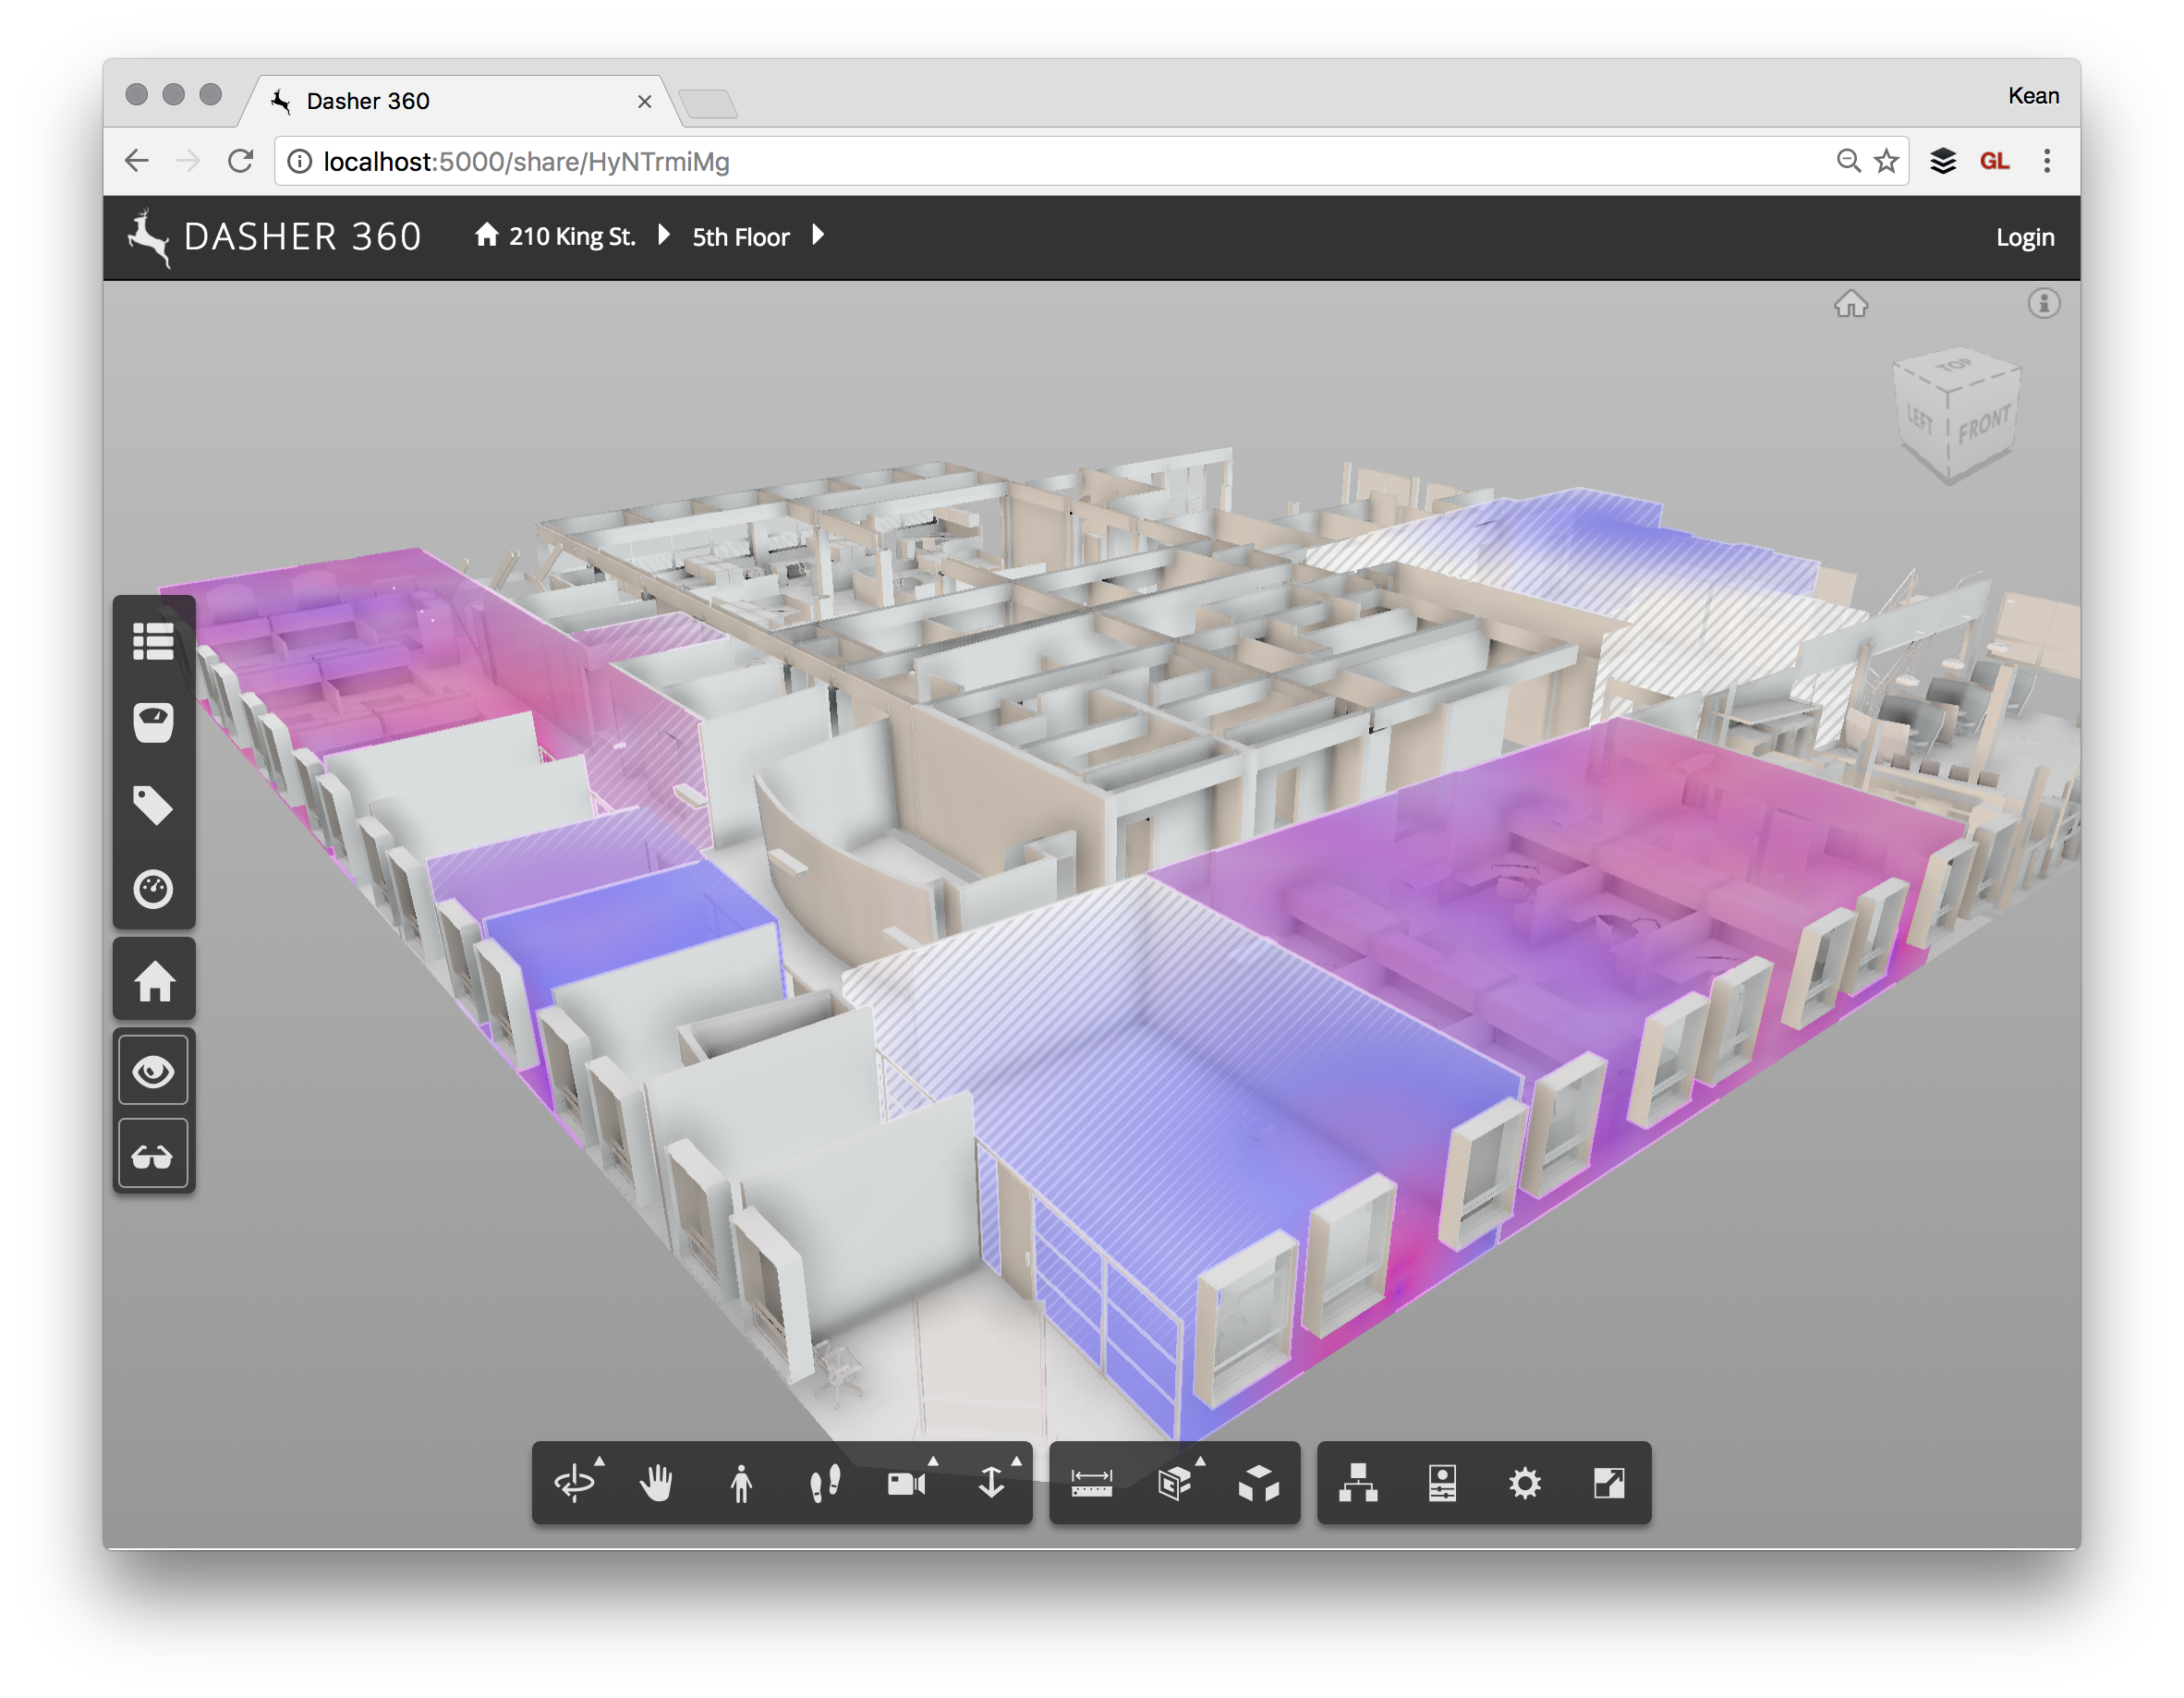Click the Explode model tool

(1258, 1483)
